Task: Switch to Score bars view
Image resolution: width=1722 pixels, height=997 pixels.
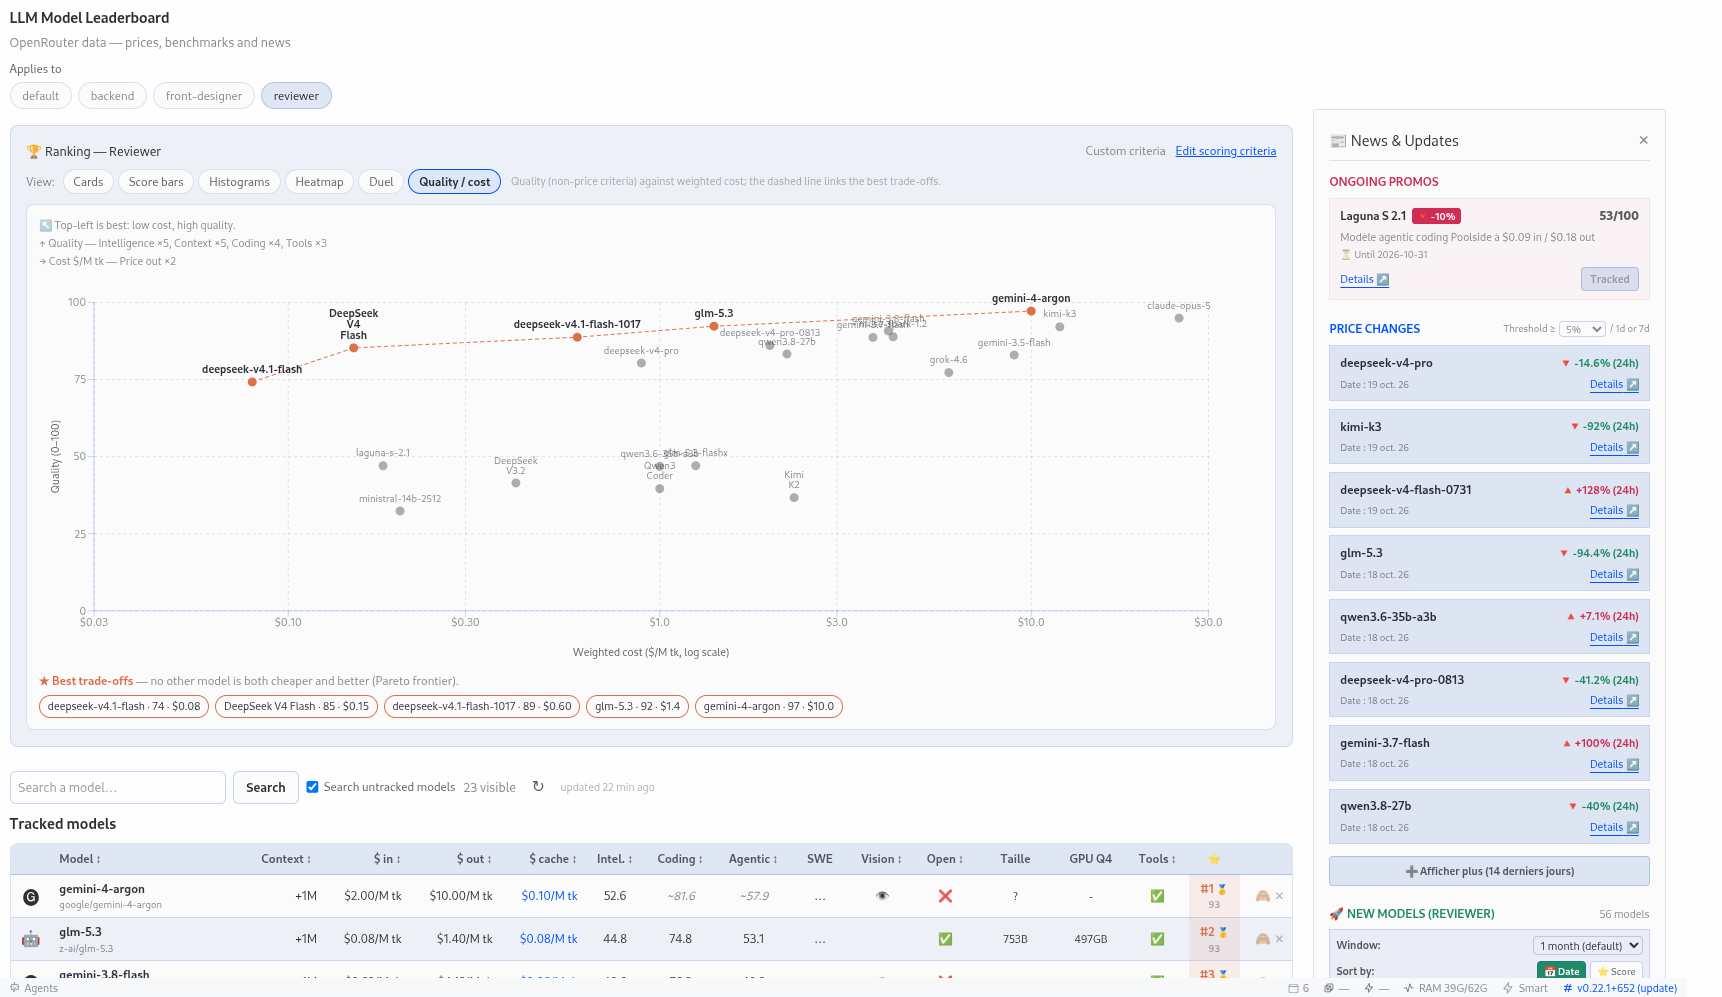Action: pyautogui.click(x=156, y=182)
